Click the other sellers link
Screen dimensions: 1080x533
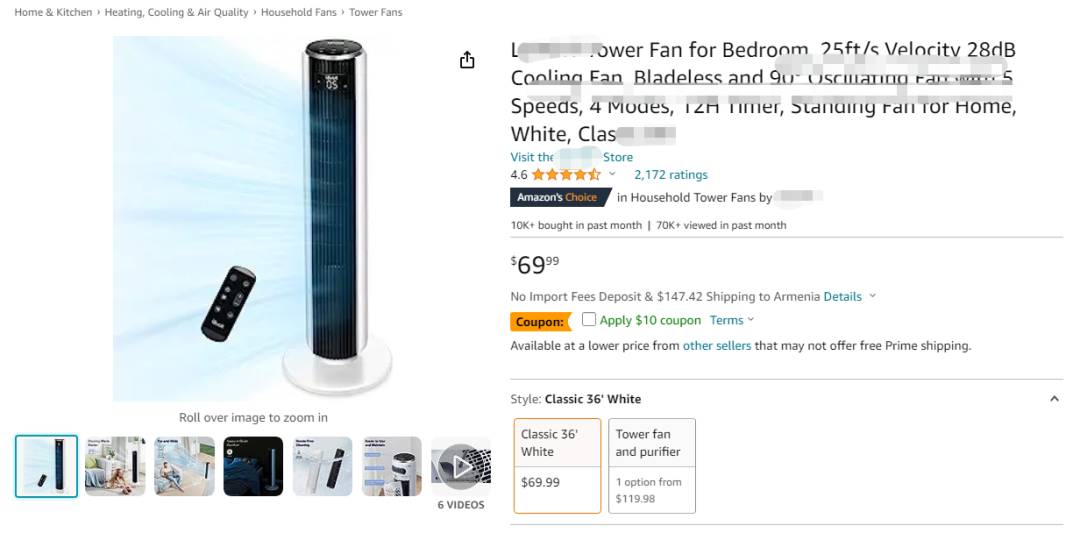[716, 346]
